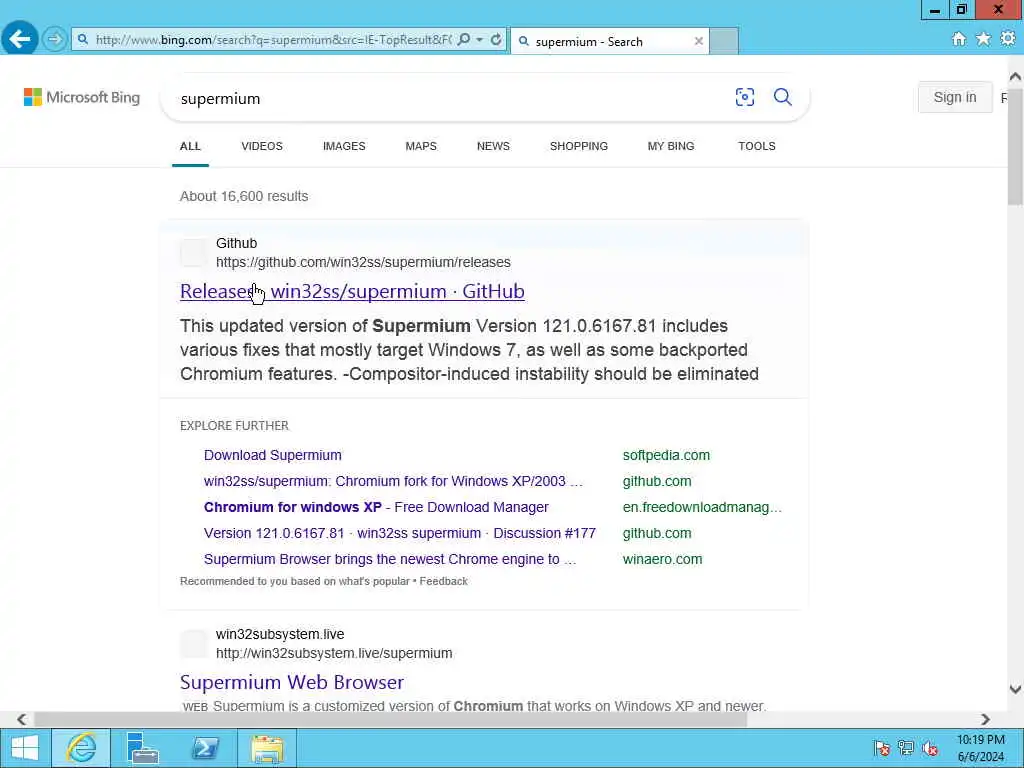This screenshot has width=1024, height=768.
Task: Open the Tools gear icon
Action: pos(1008,39)
